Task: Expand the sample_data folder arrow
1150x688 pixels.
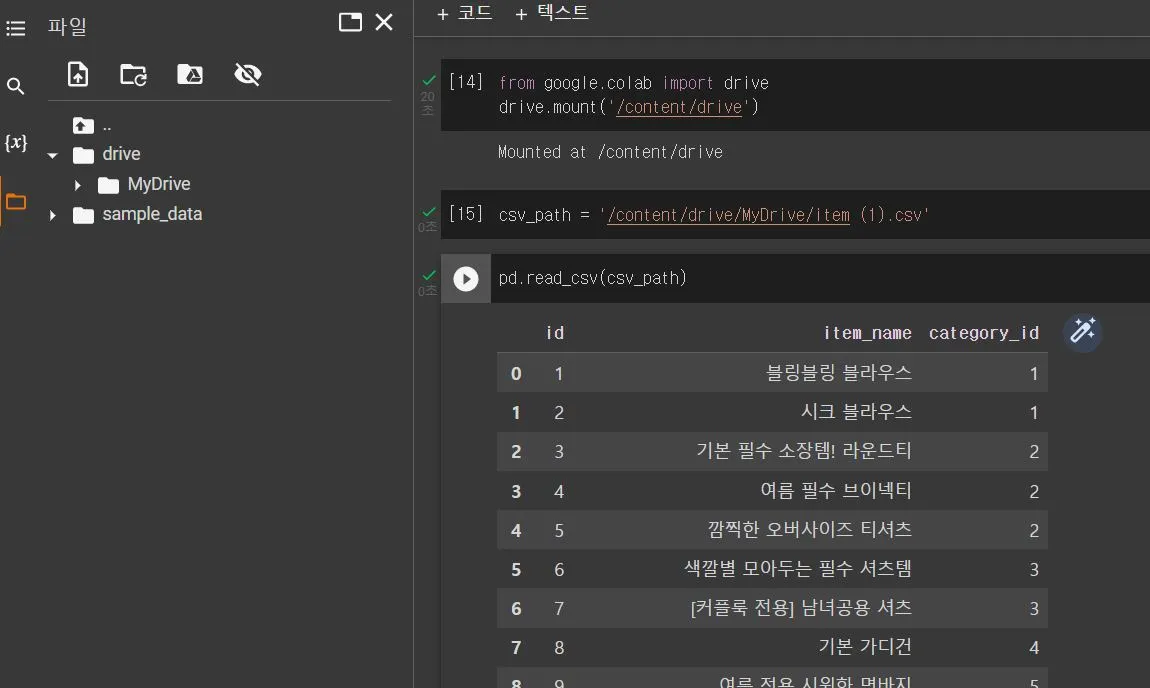Action: click(x=52, y=215)
